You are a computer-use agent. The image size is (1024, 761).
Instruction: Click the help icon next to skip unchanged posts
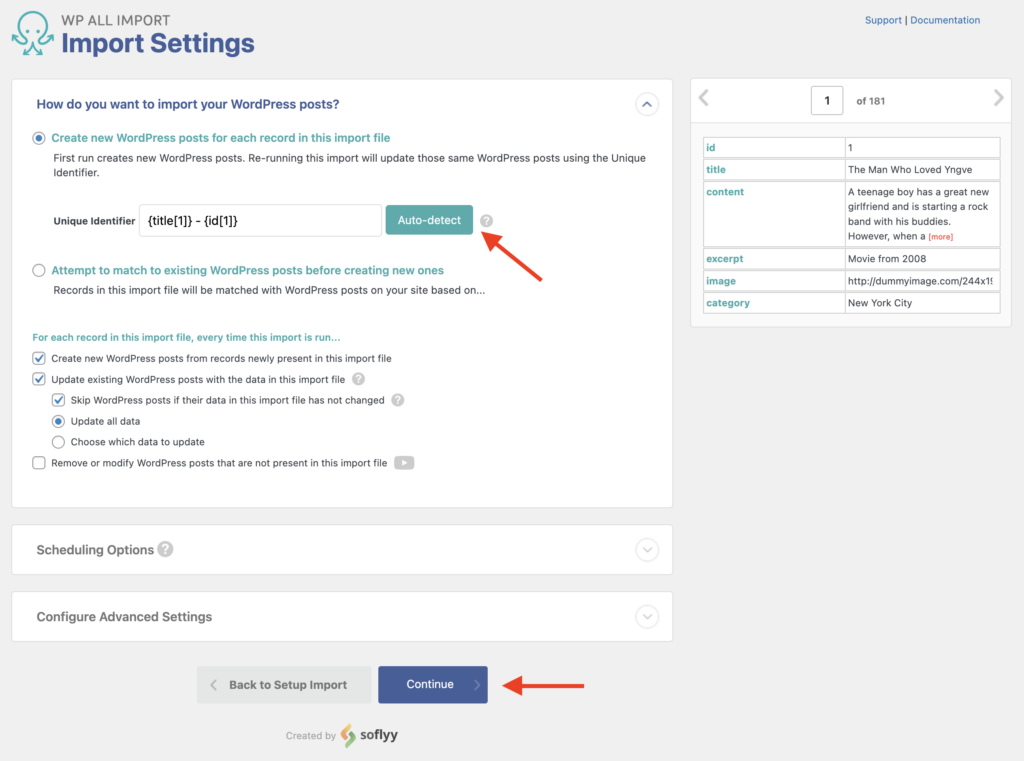click(397, 399)
